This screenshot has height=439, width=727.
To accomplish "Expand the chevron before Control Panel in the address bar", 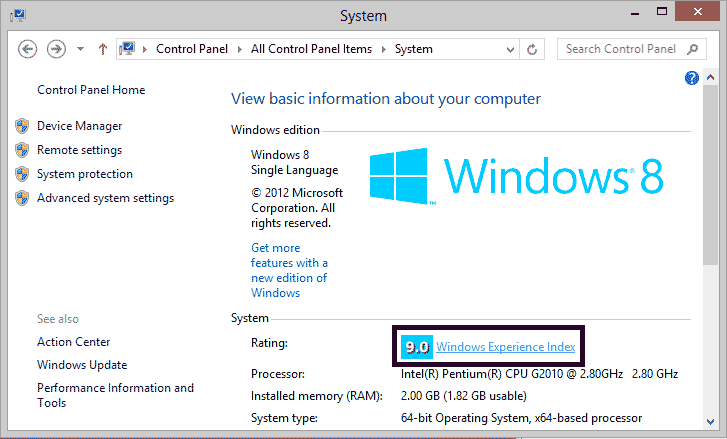I will [x=145, y=49].
